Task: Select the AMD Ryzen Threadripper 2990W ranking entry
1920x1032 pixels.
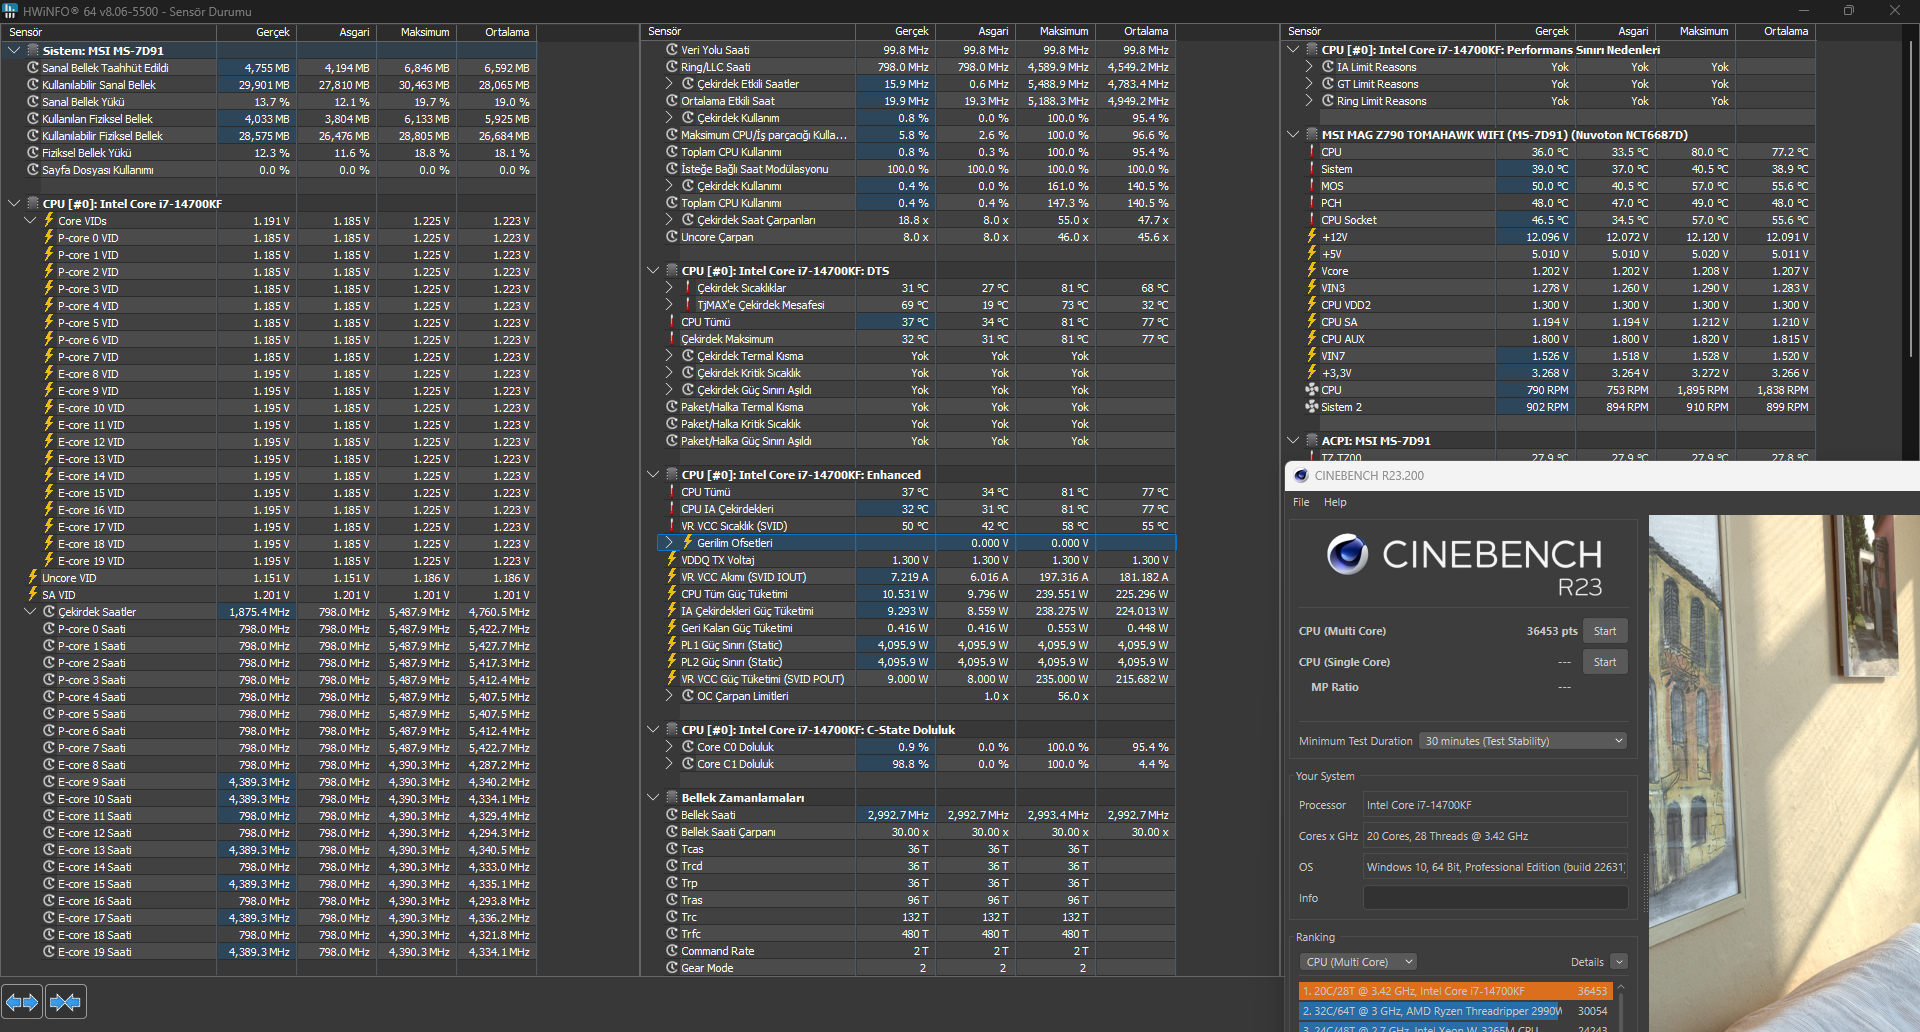Action: (x=1455, y=1011)
